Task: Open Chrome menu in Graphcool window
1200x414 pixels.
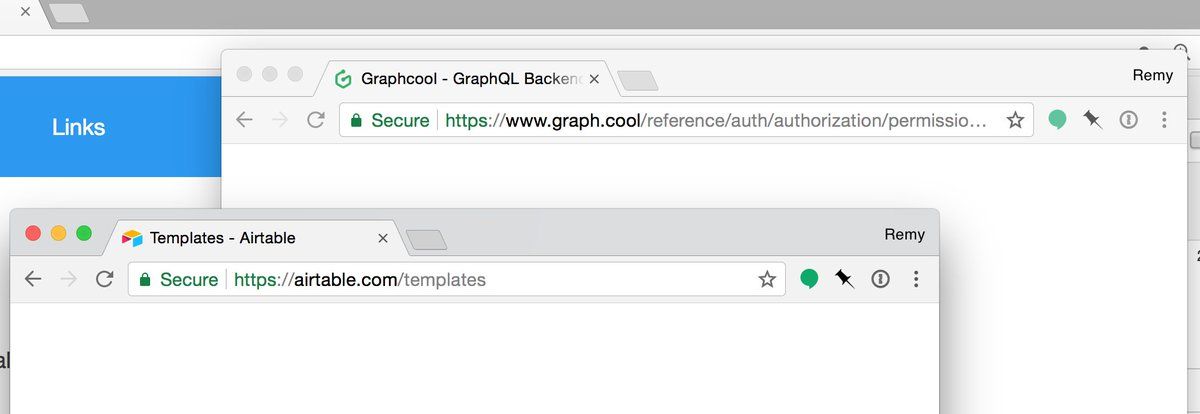Action: (1164, 120)
